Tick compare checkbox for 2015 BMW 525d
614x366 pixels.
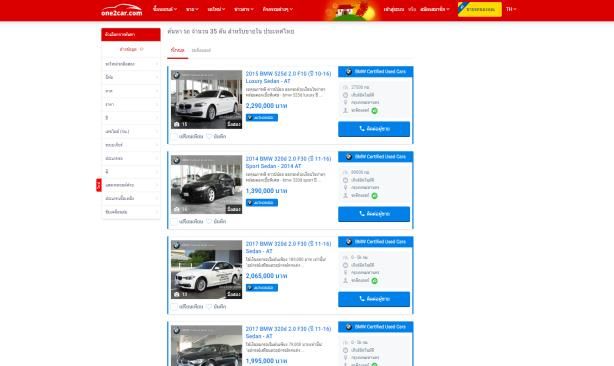[175, 136]
